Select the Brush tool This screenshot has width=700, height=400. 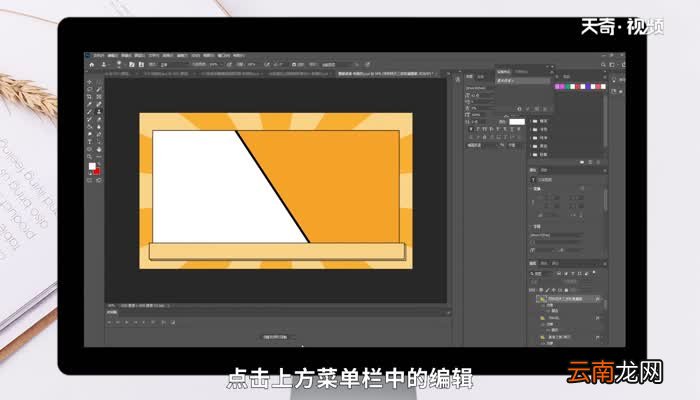(x=90, y=112)
